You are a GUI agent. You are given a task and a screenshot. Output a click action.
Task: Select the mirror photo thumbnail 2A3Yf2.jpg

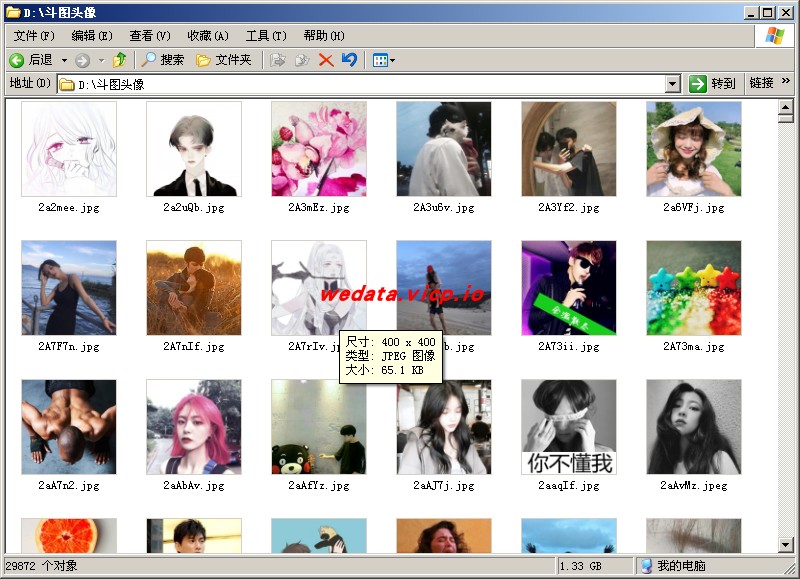pos(569,148)
